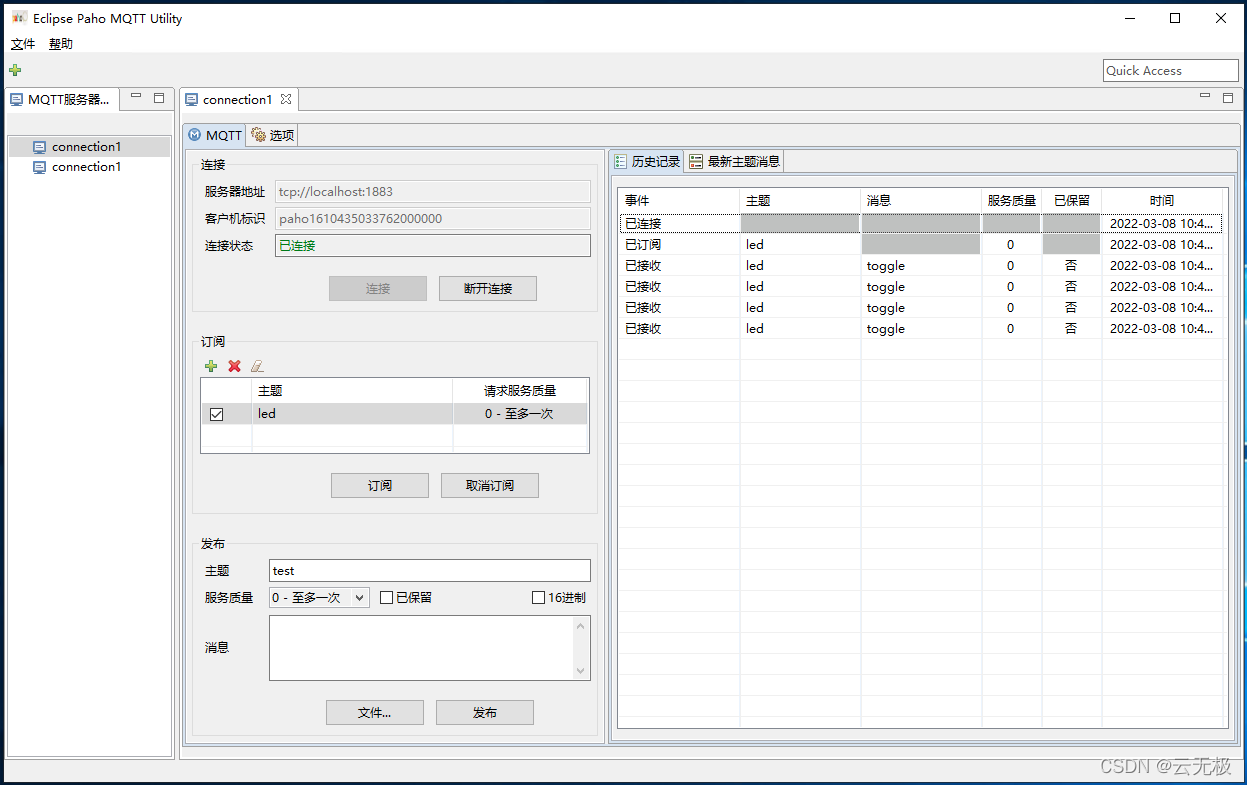This screenshot has width=1247, height=785.
Task: Click the 发布 publish button
Action: tap(484, 712)
